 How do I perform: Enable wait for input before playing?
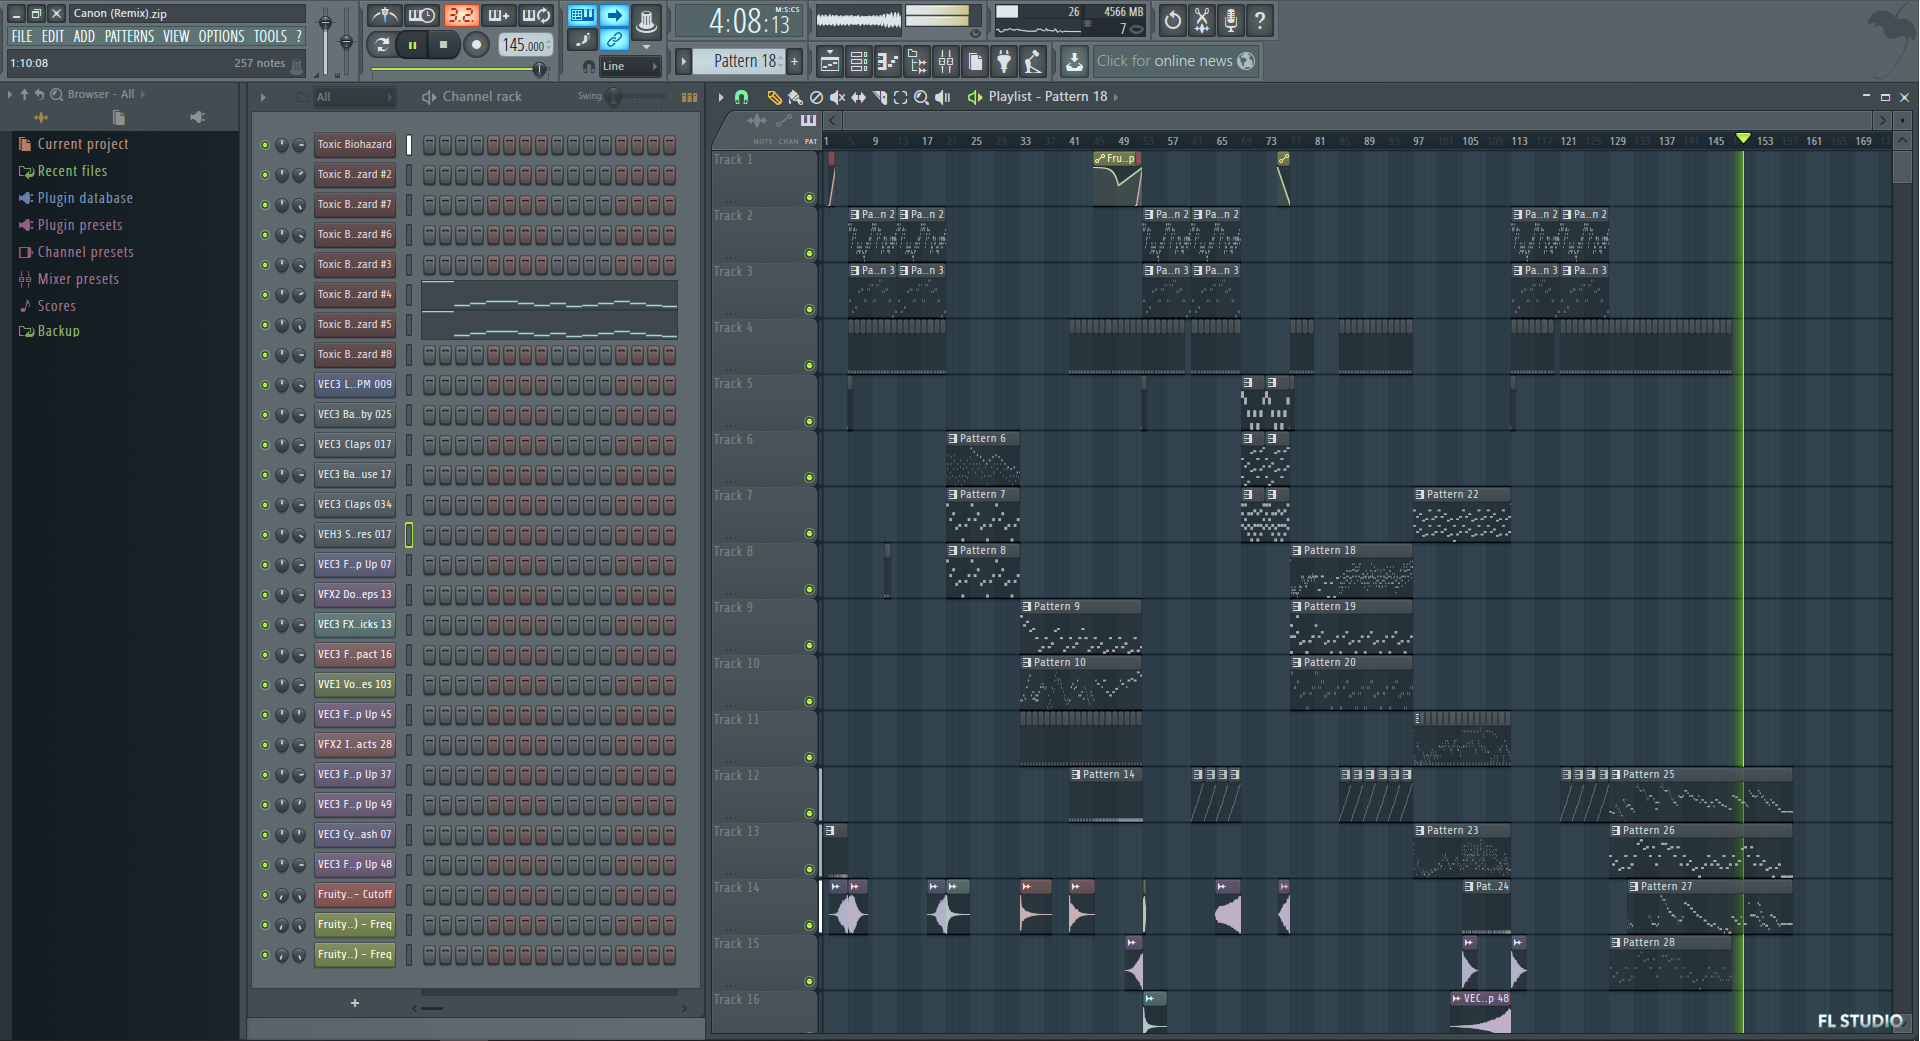click(422, 16)
